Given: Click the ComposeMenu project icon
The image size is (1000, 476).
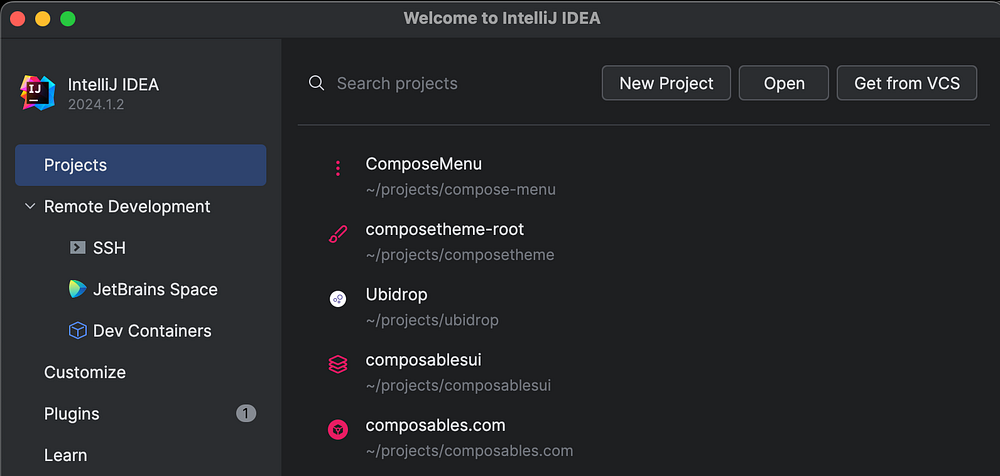Looking at the screenshot, I should pos(338,169).
